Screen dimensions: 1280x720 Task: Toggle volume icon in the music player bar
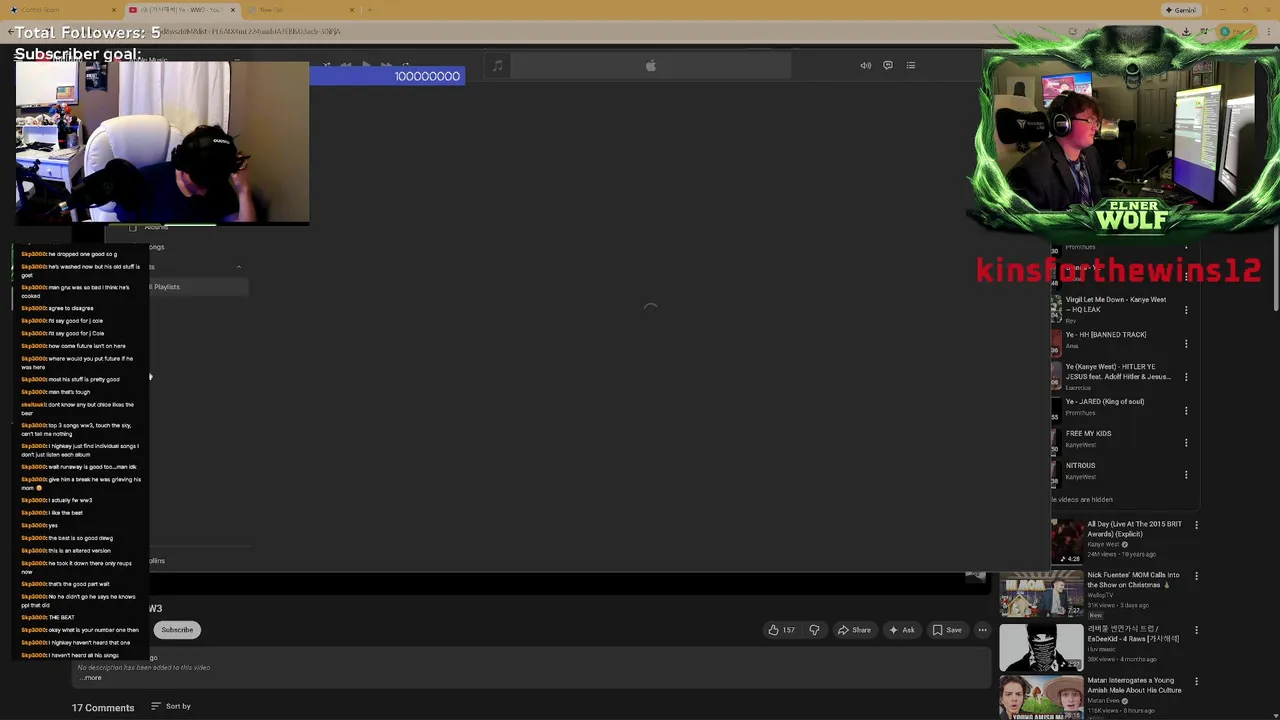(866, 66)
